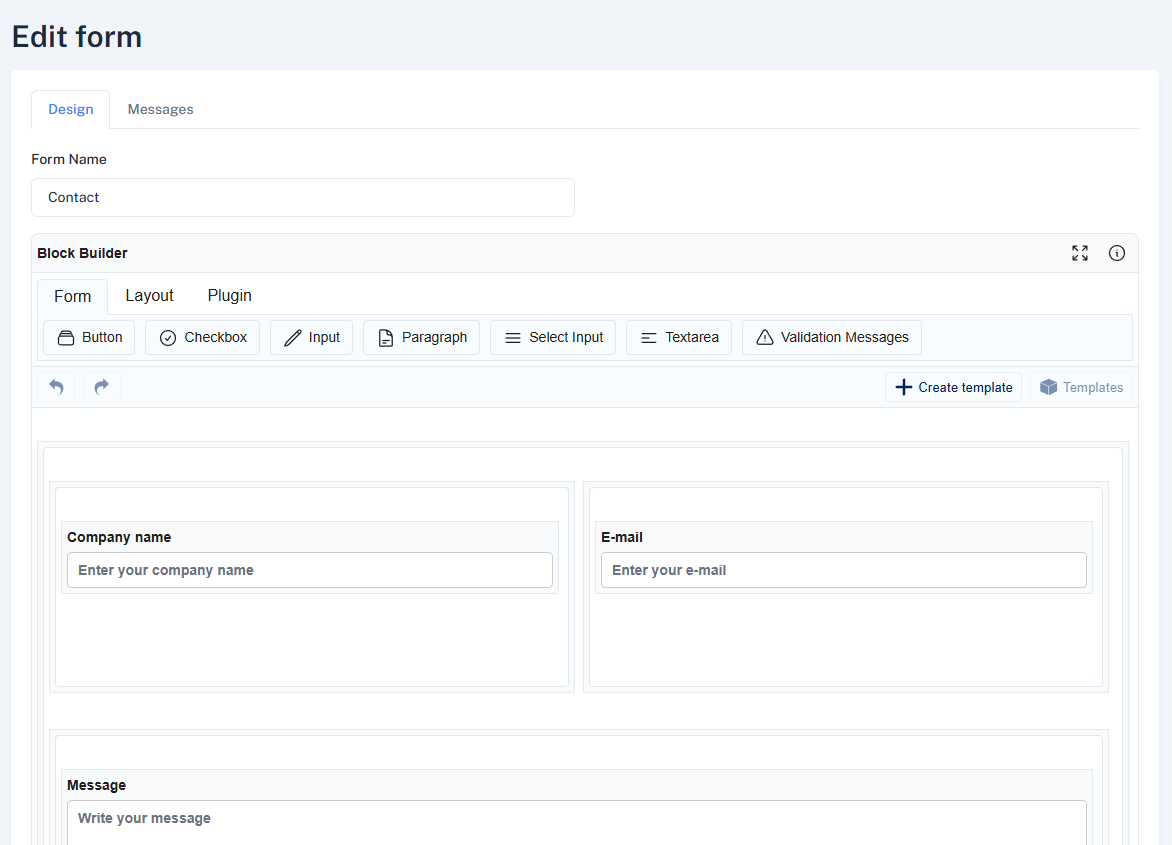This screenshot has width=1172, height=845.
Task: Return to the Design tab
Action: click(70, 109)
